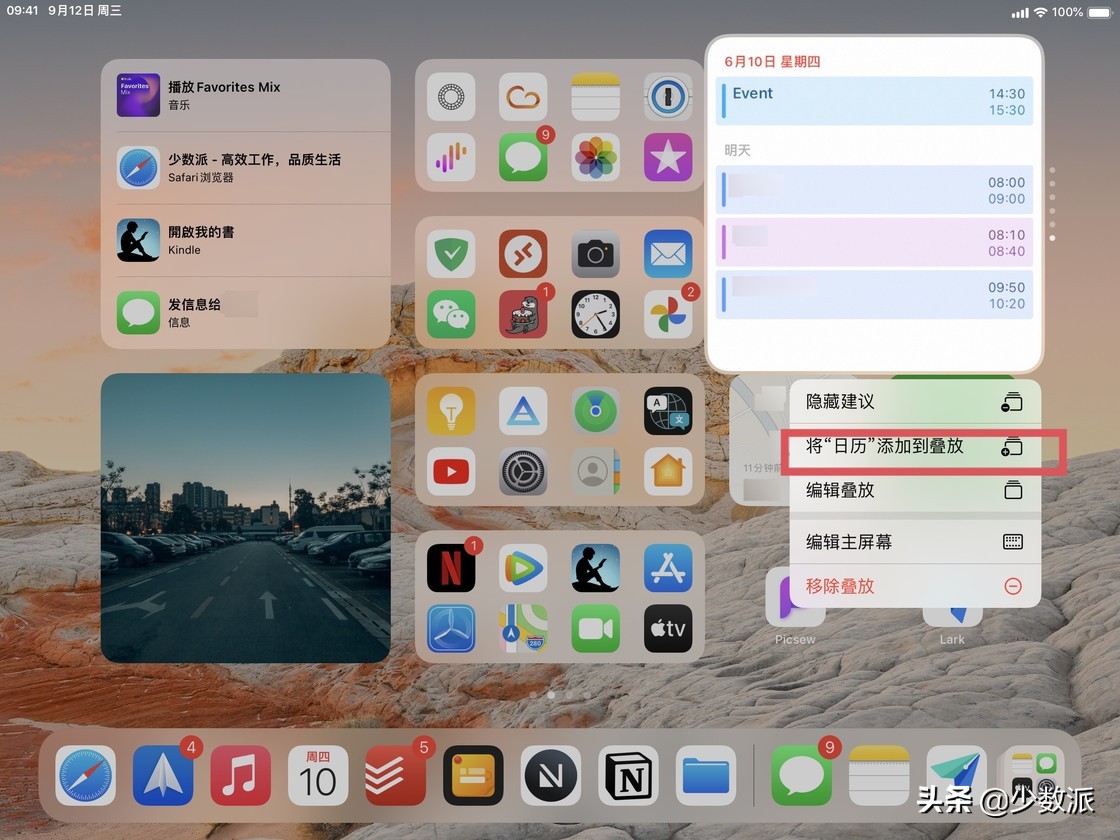Viewport: 1120px width, 840px height.
Task: Select 编辑叠放 menu entry
Action: pos(915,491)
